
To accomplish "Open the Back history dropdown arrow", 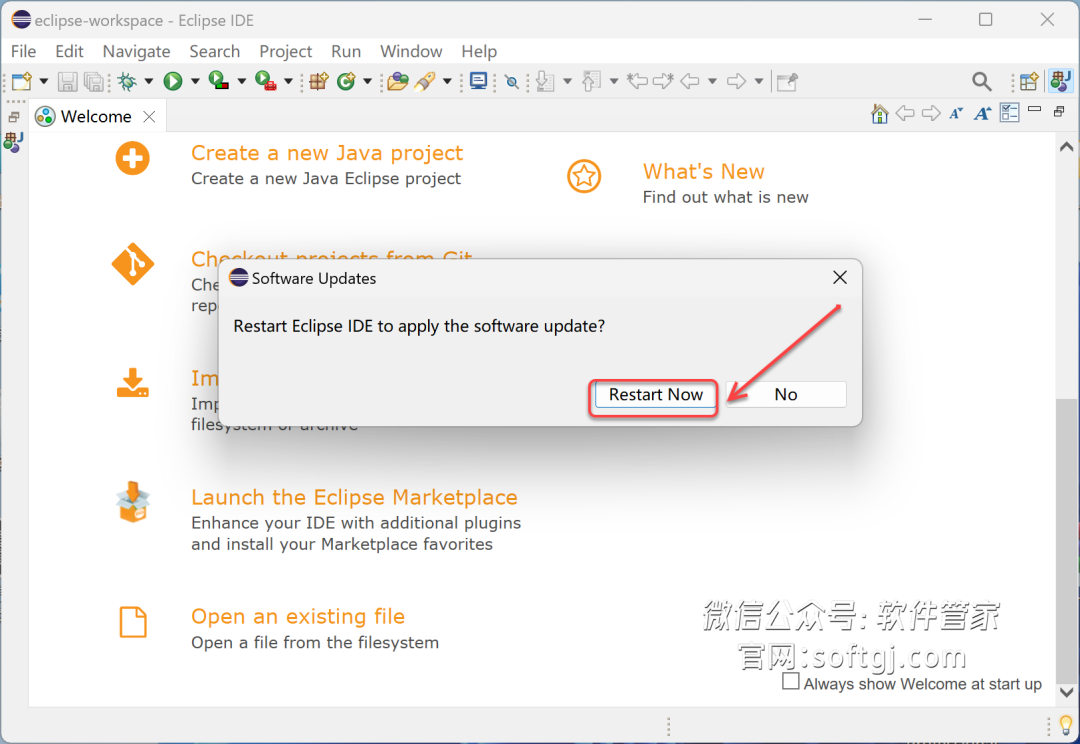I will 712,81.
